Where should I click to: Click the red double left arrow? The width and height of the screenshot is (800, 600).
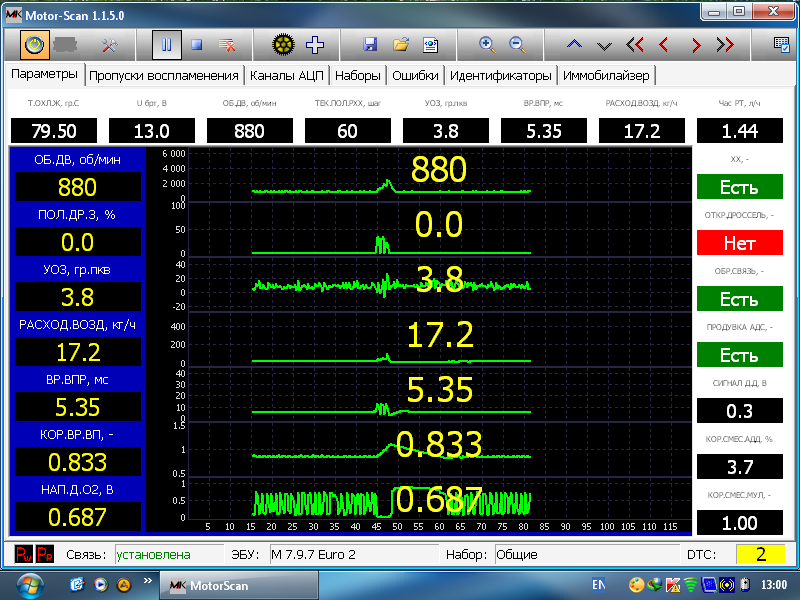[x=635, y=45]
